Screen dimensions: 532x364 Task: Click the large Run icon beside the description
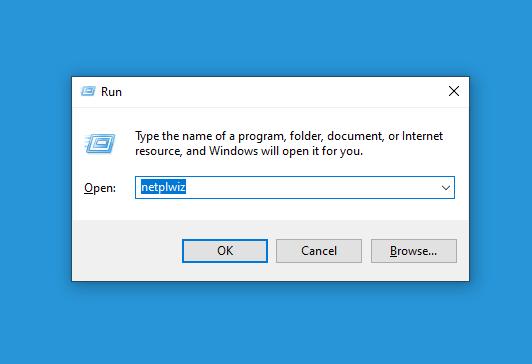click(100, 143)
